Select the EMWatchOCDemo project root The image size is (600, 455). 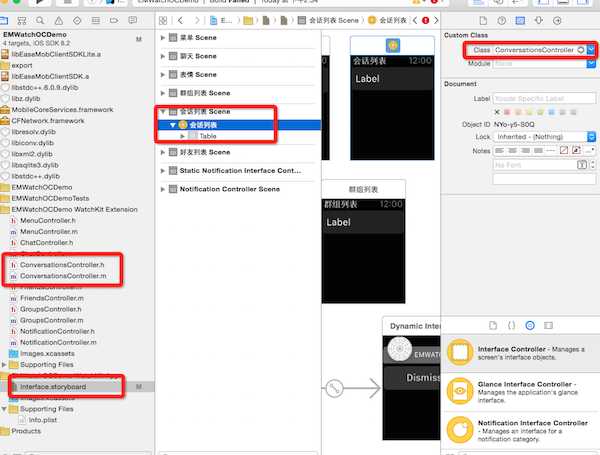(34, 34)
